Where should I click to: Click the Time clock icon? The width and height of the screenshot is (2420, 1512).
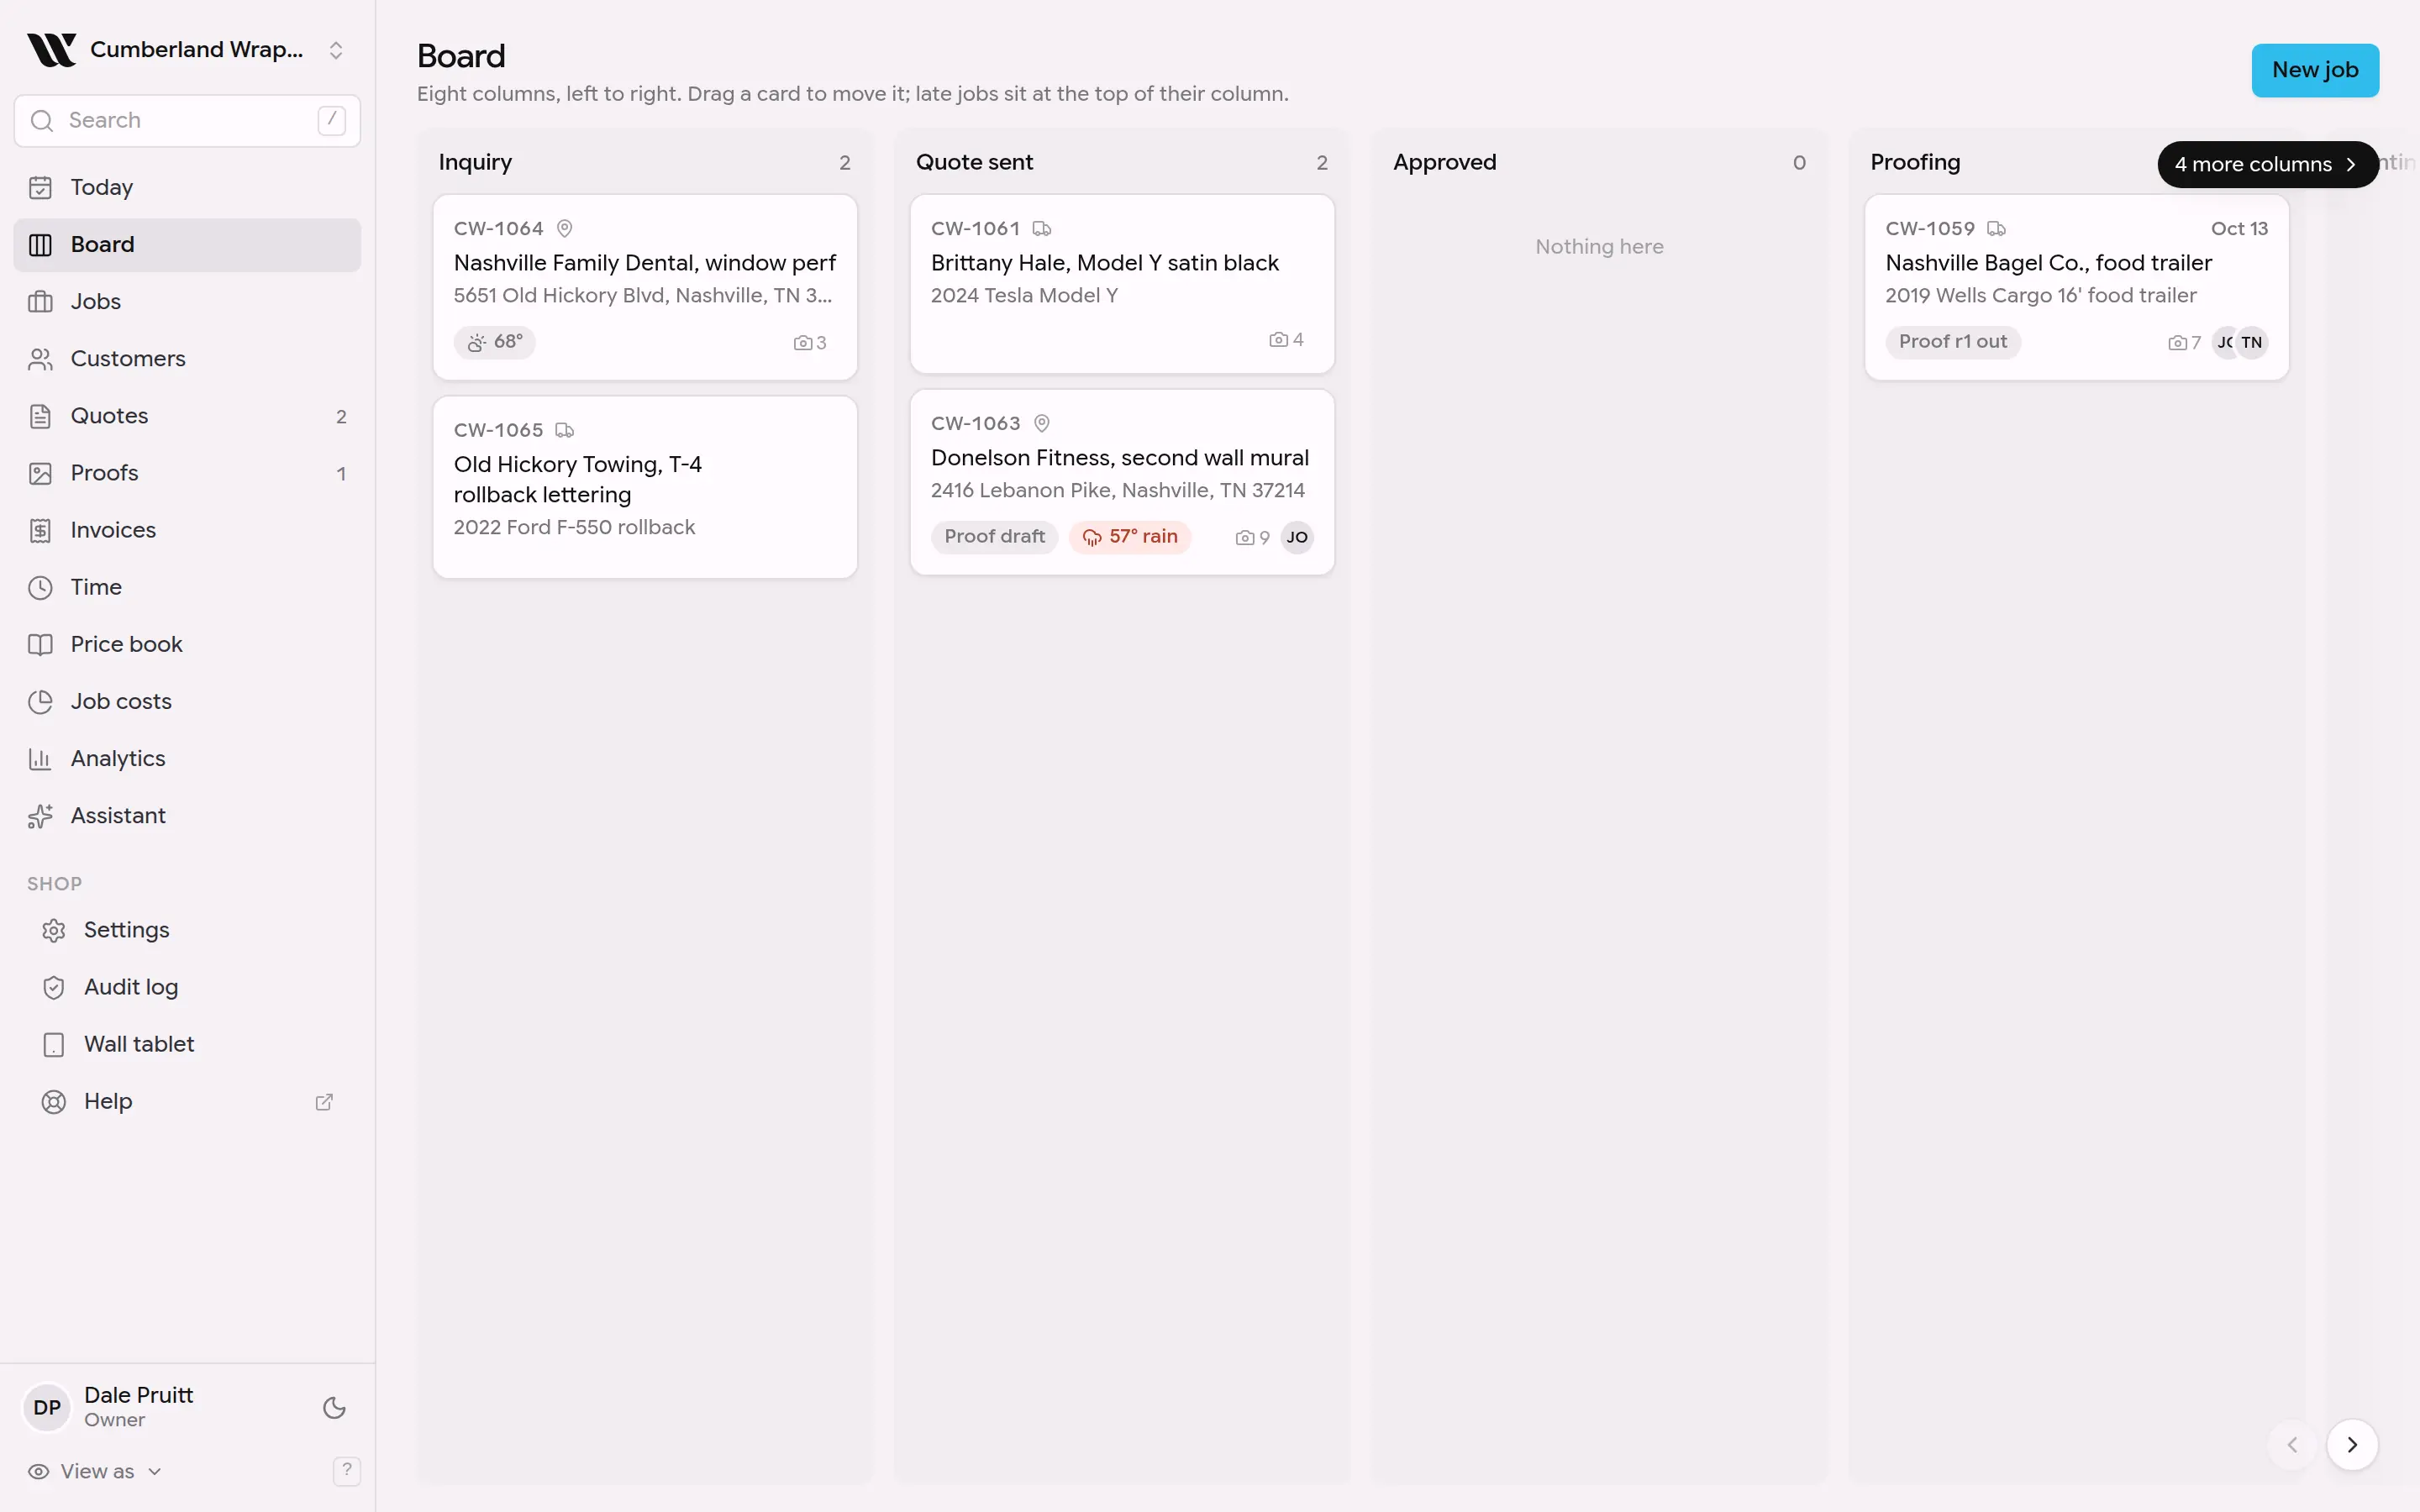(x=40, y=587)
